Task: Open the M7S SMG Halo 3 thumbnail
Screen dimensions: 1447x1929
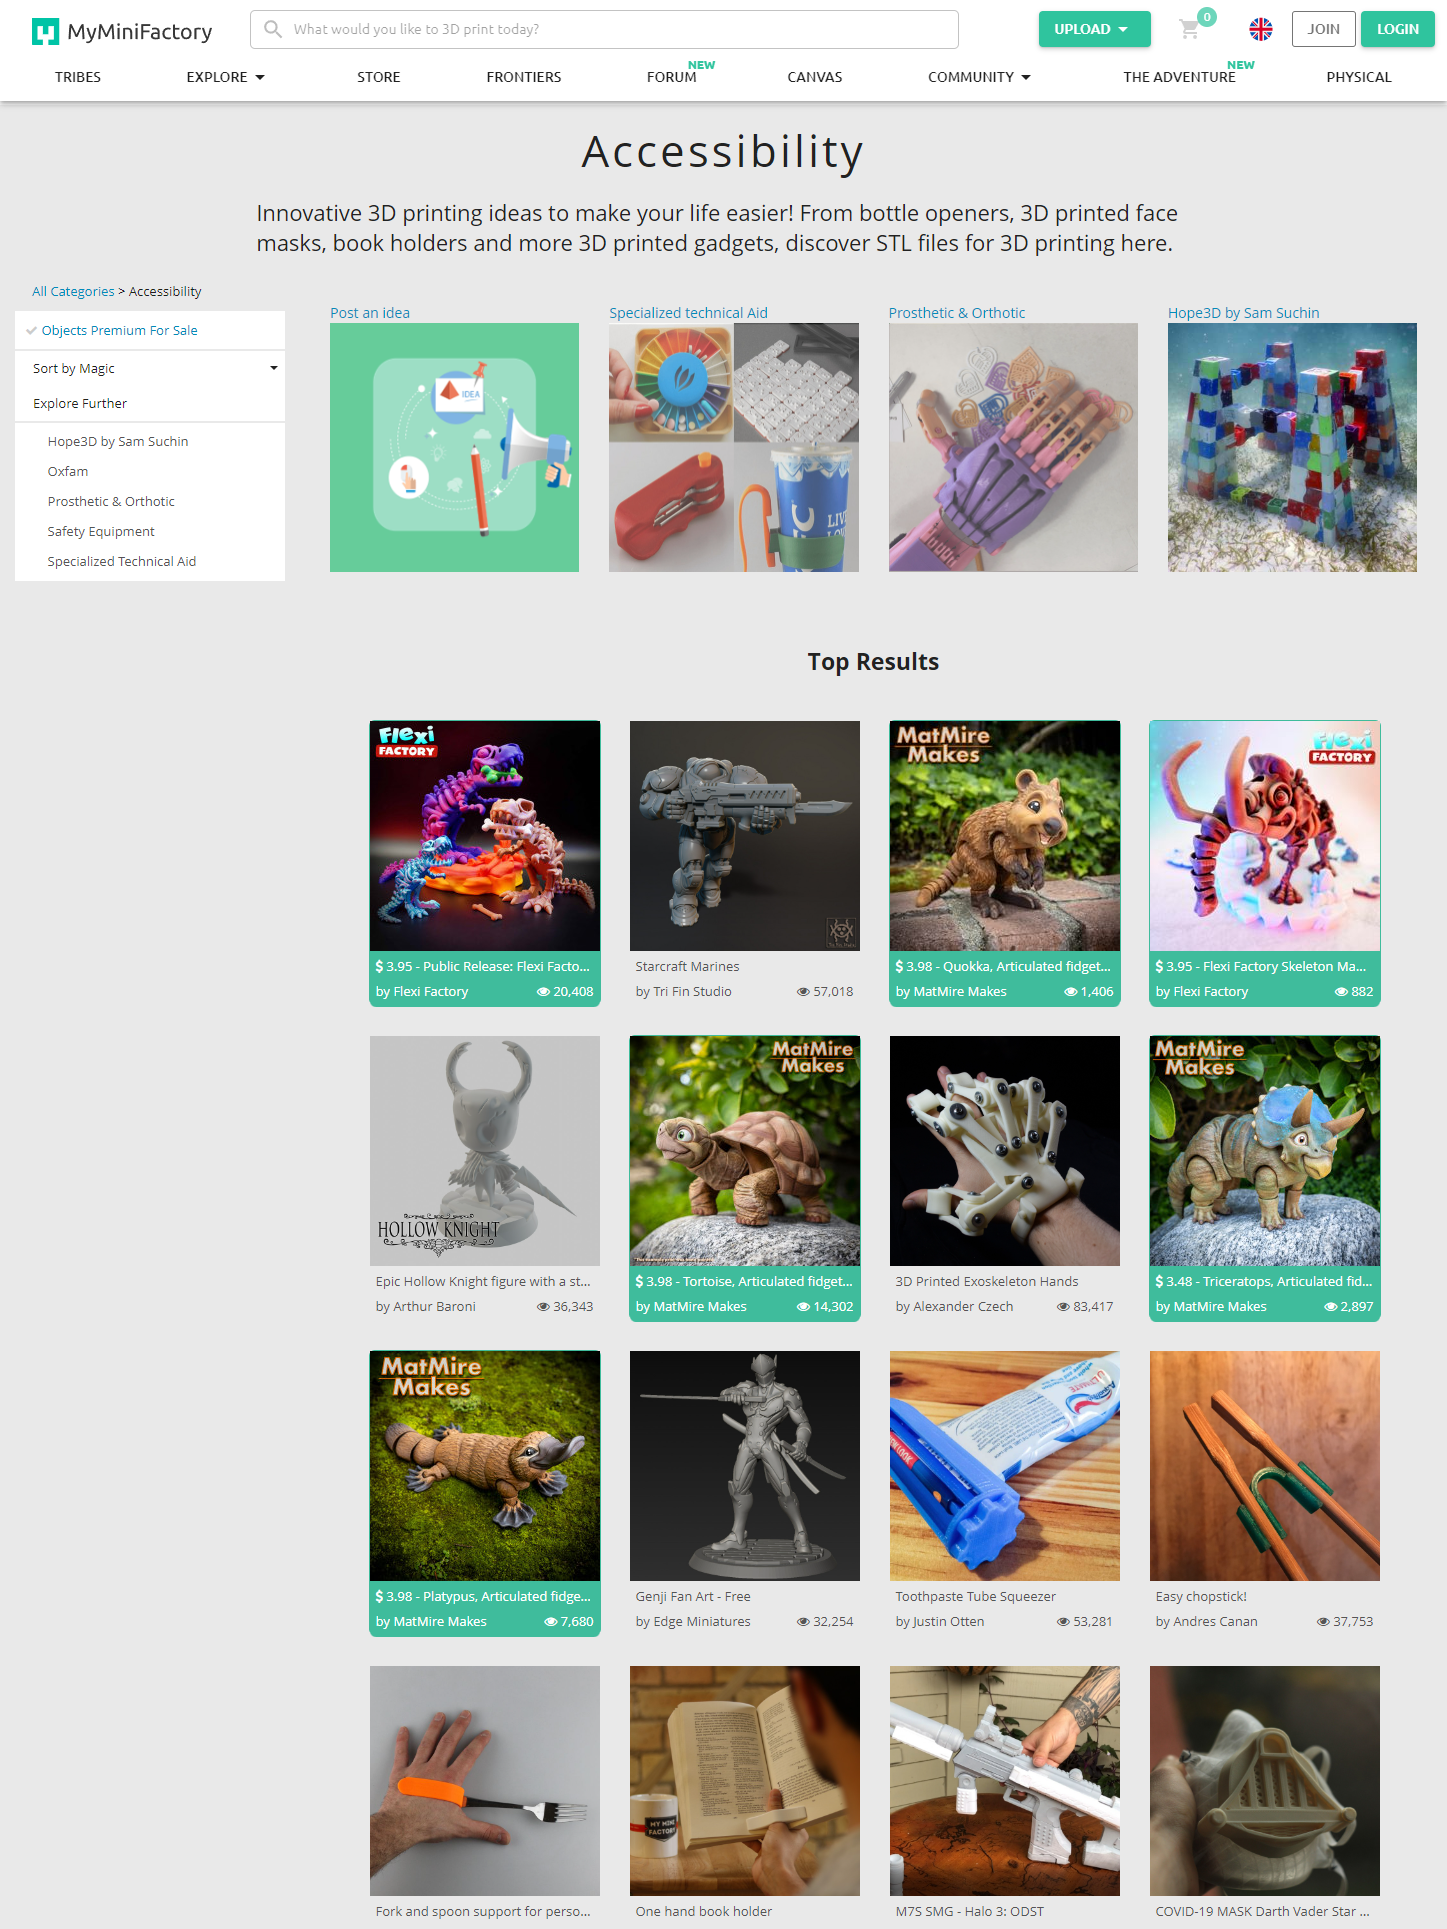Action: point(1005,1781)
